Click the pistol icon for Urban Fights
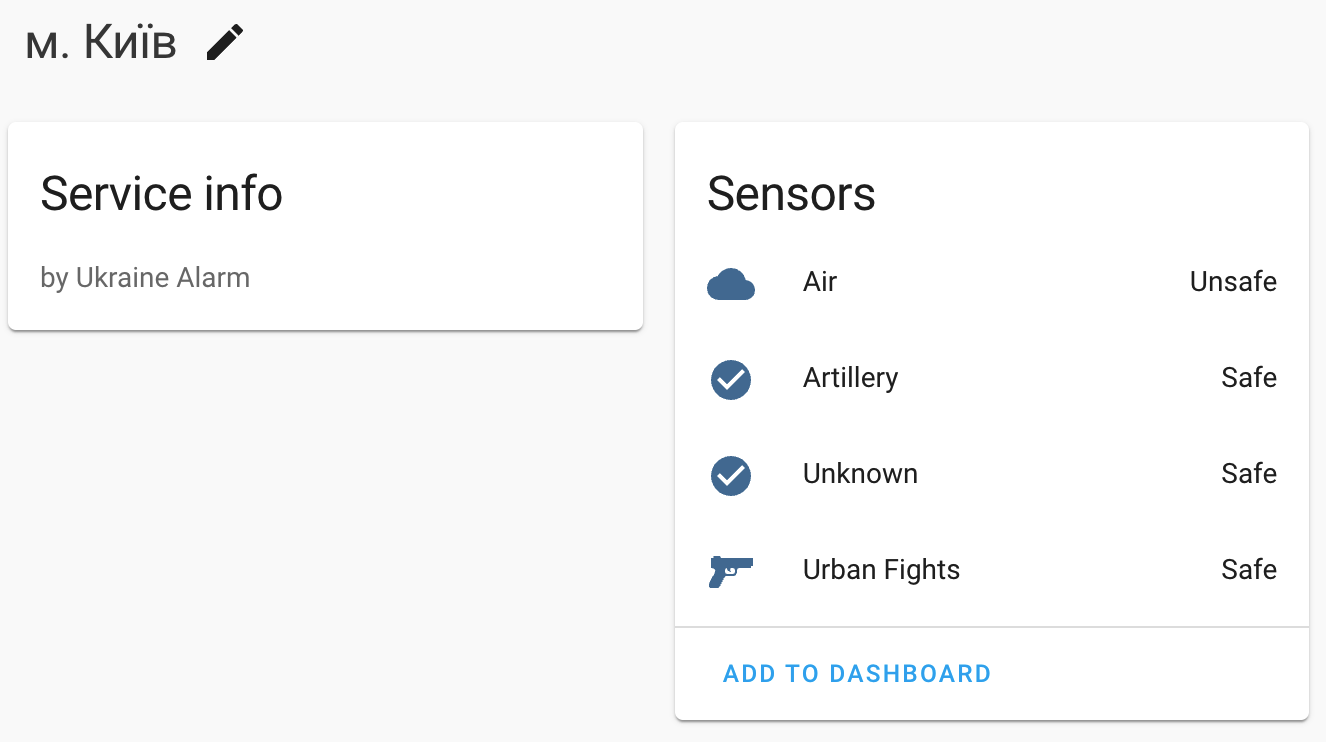The width and height of the screenshot is (1326, 742). [730, 571]
